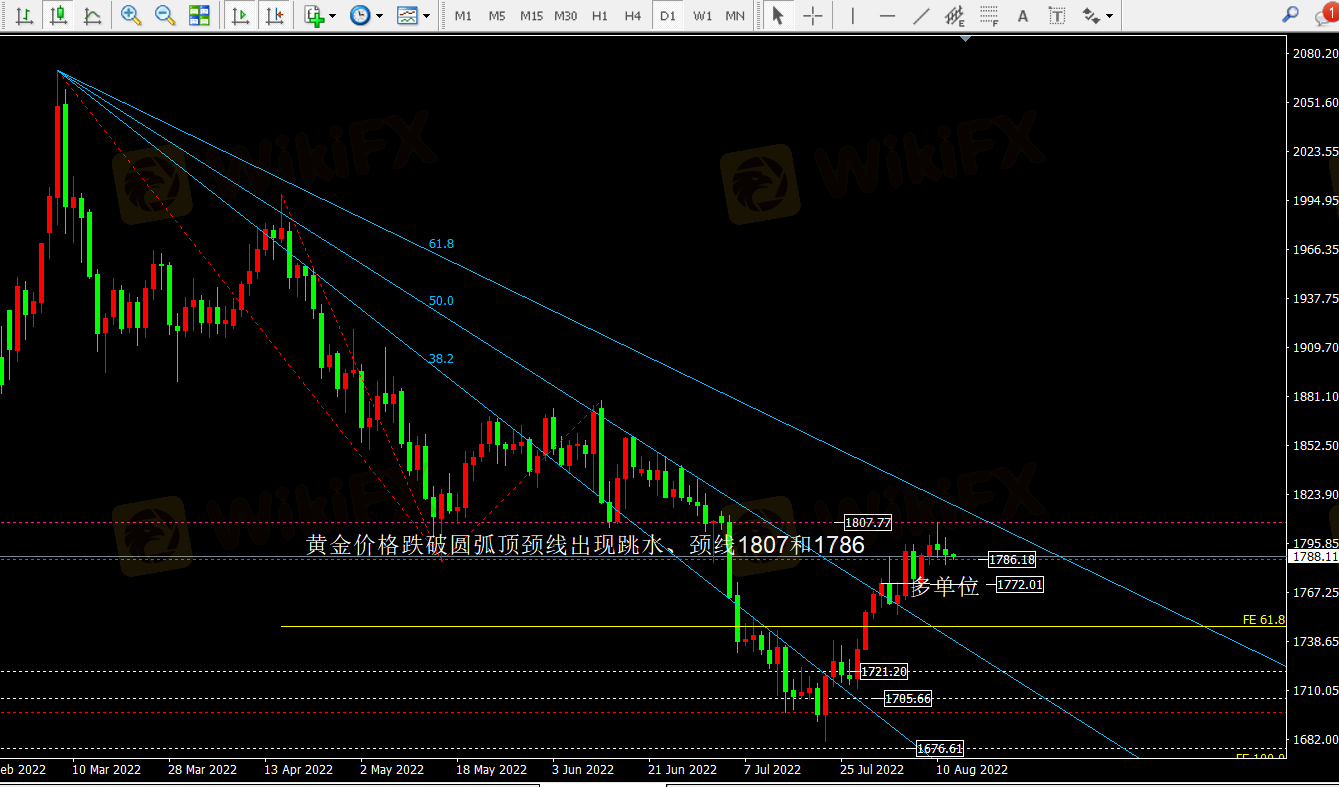The height and width of the screenshot is (787, 1339).
Task: Switch to the W1 timeframe
Action: point(702,16)
